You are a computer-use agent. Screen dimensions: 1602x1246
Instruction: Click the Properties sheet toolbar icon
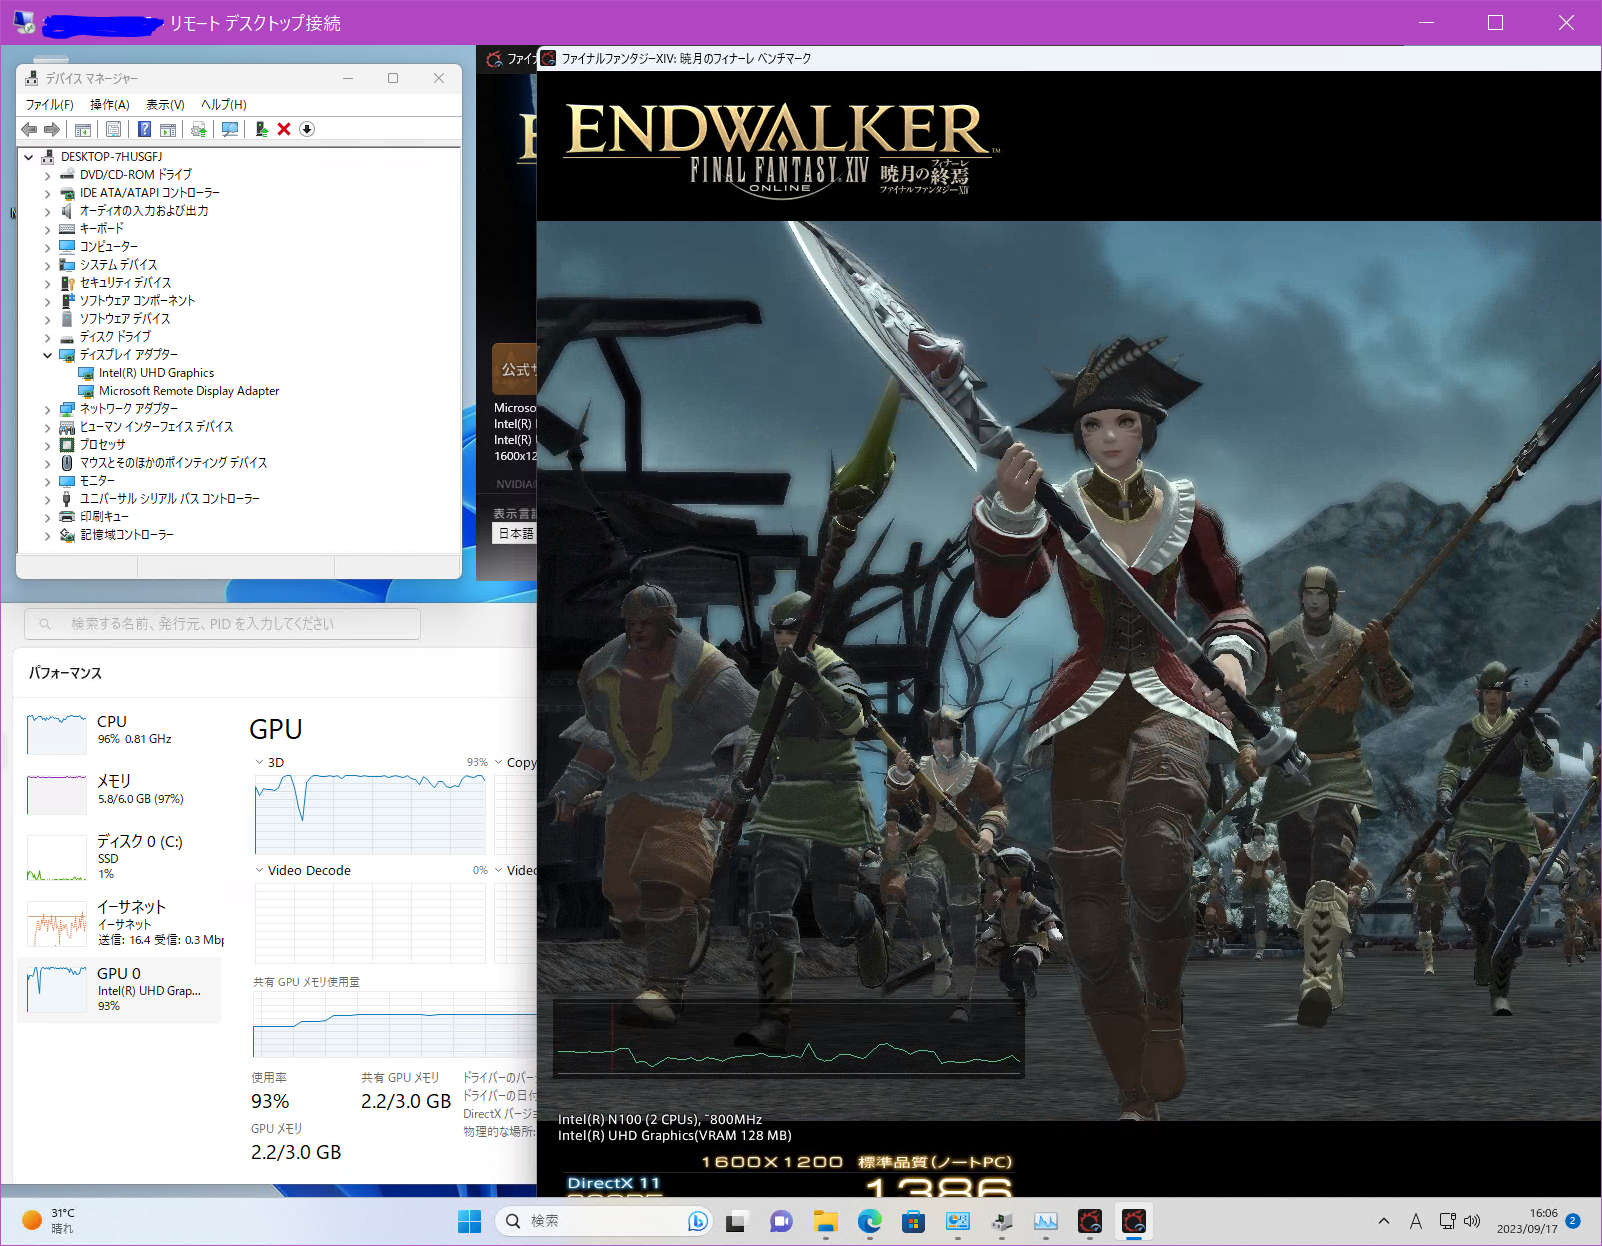coord(113,129)
